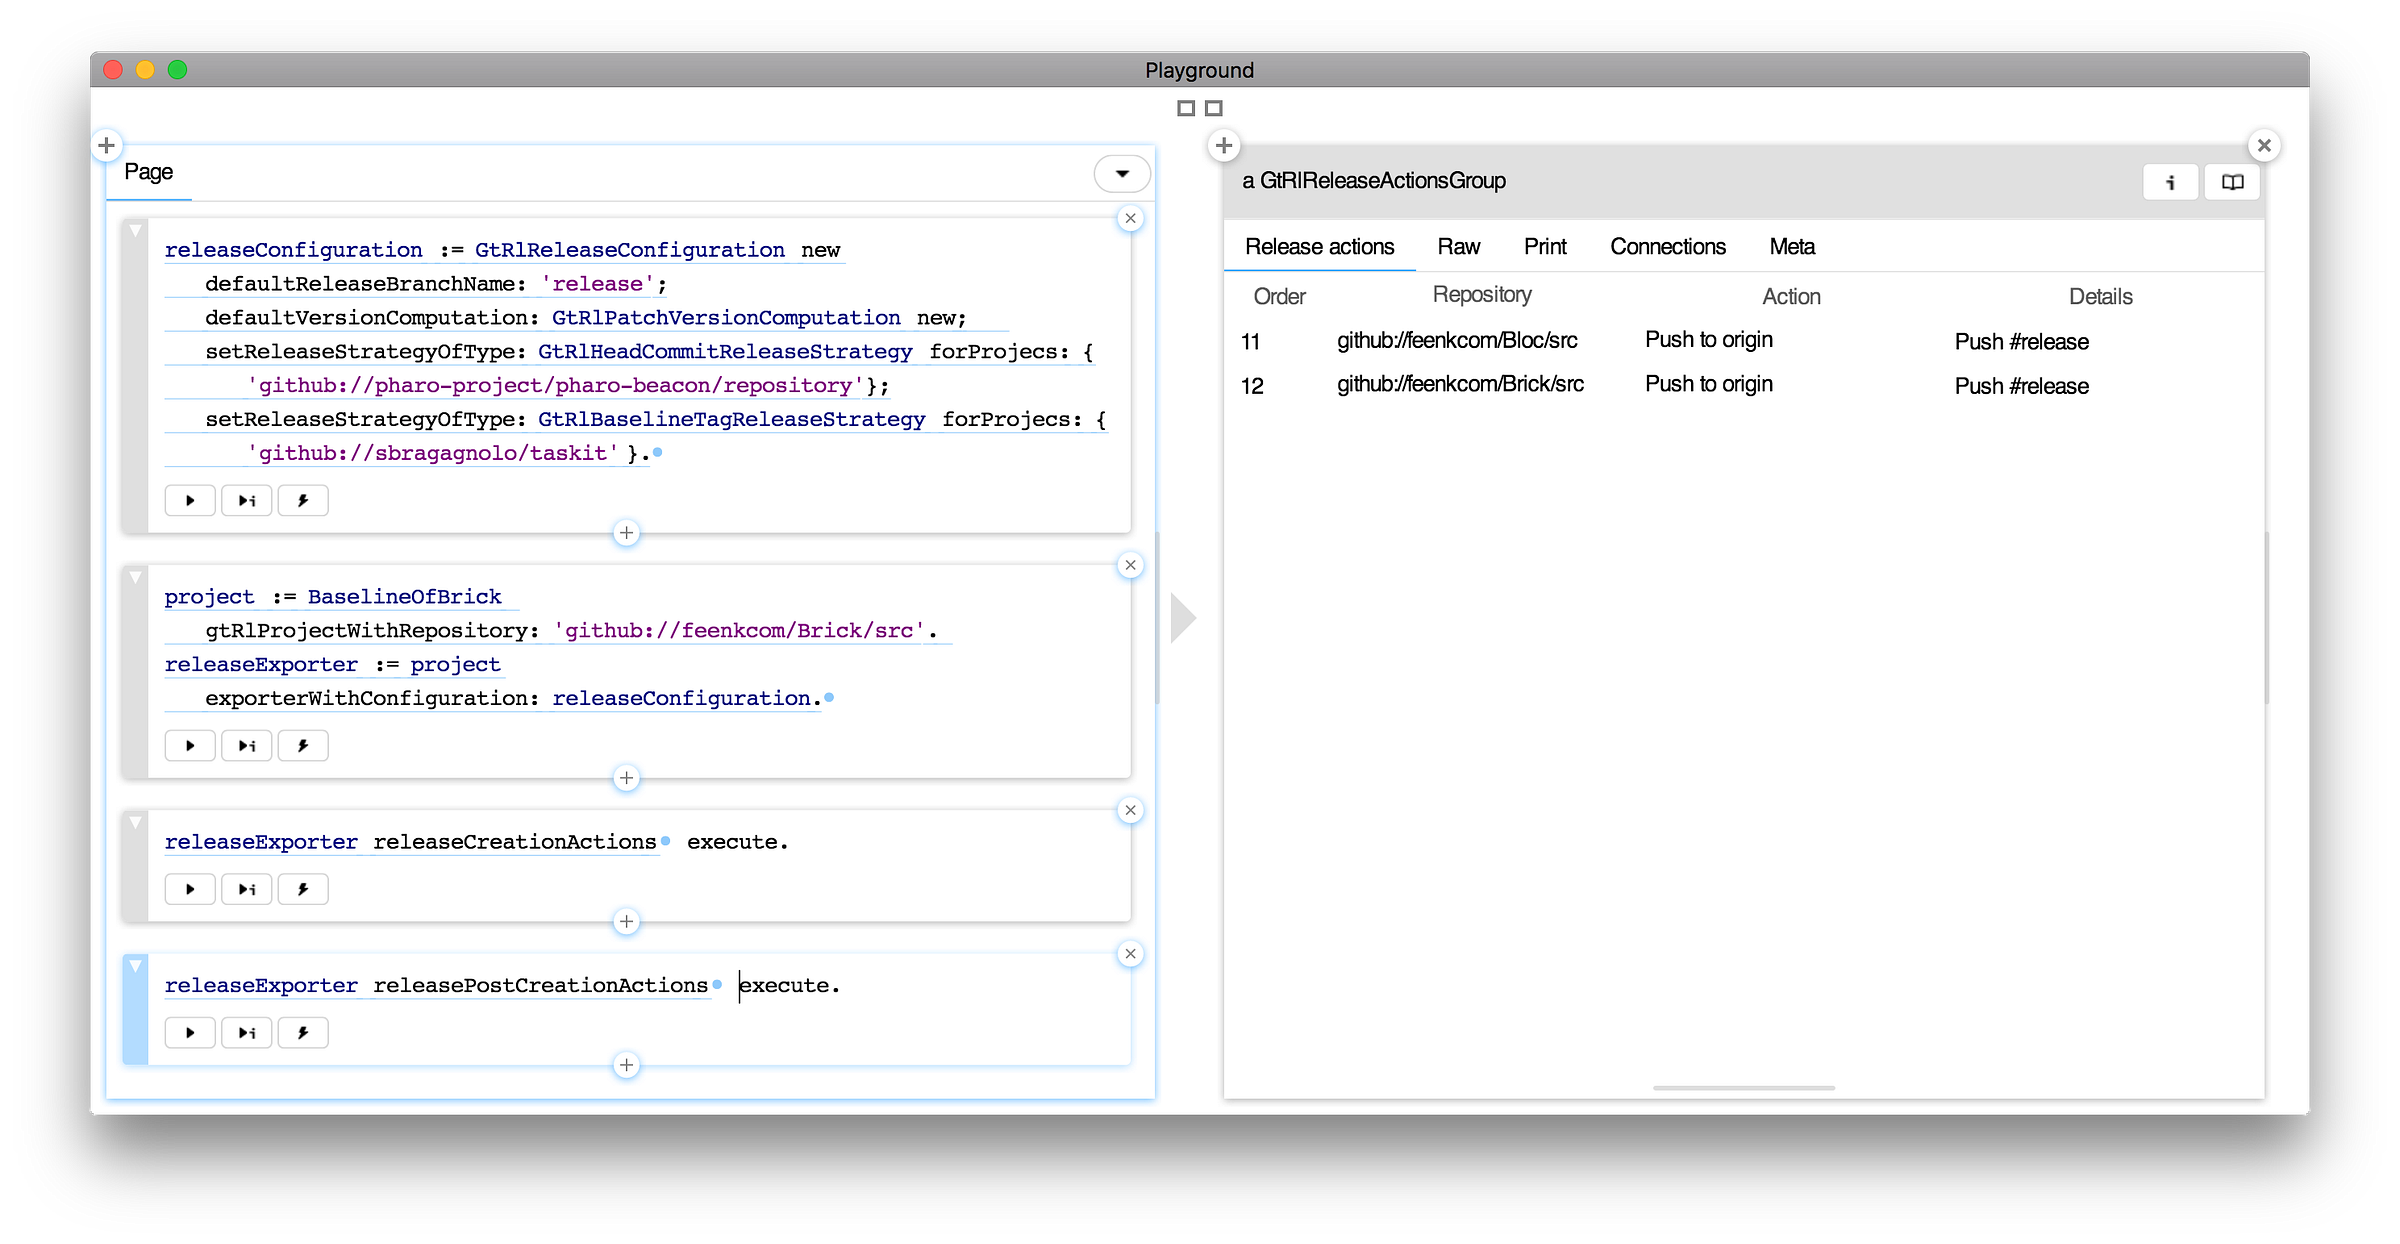The height and width of the screenshot is (1244, 2400).
Task: Select the github://feenkcom/Bloc/src row
Action: pos(1457,341)
